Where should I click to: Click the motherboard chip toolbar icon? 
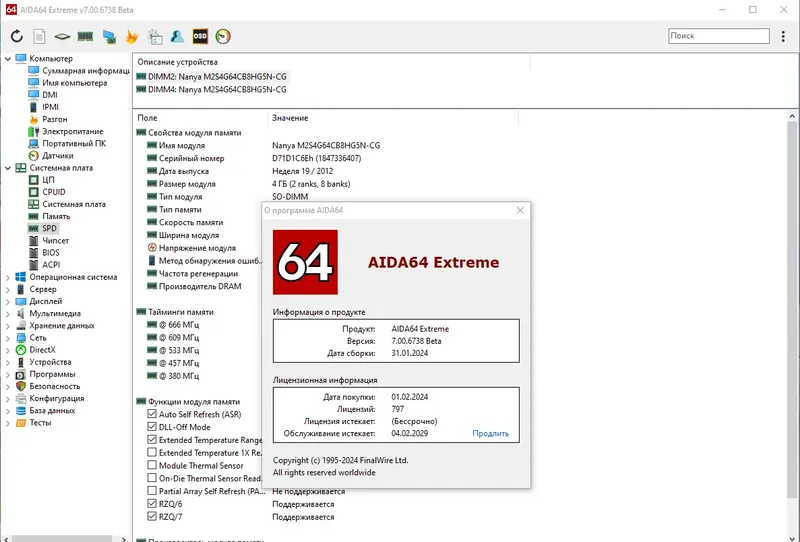click(62, 36)
